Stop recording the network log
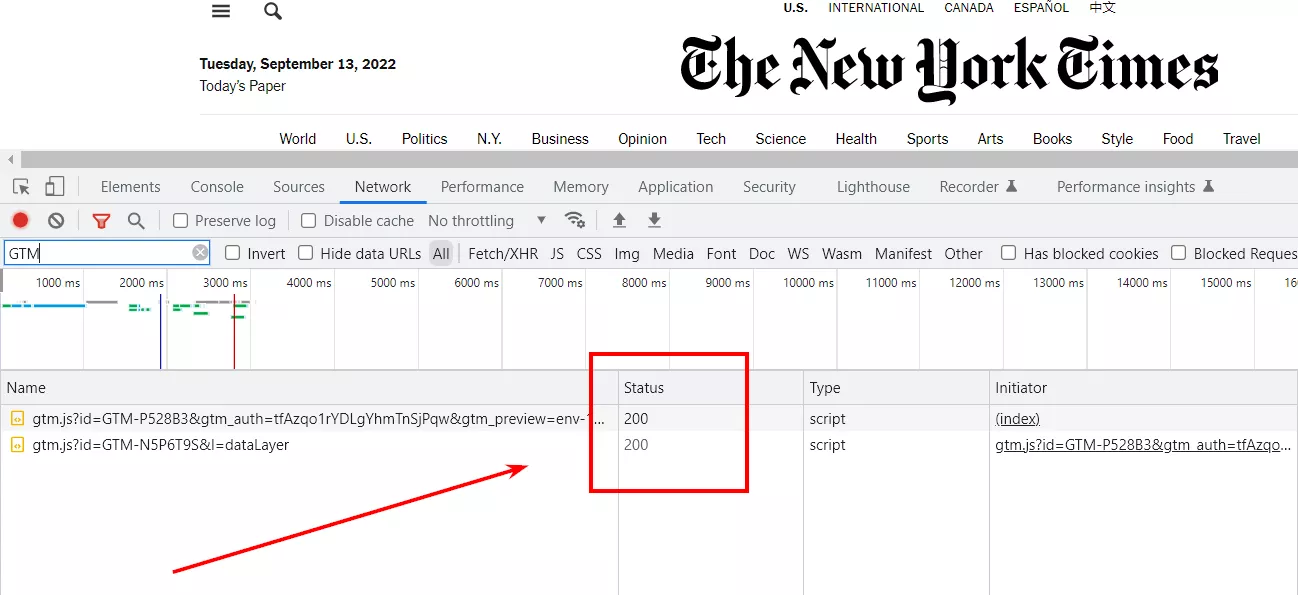The image size is (1298, 595). pyautogui.click(x=20, y=220)
